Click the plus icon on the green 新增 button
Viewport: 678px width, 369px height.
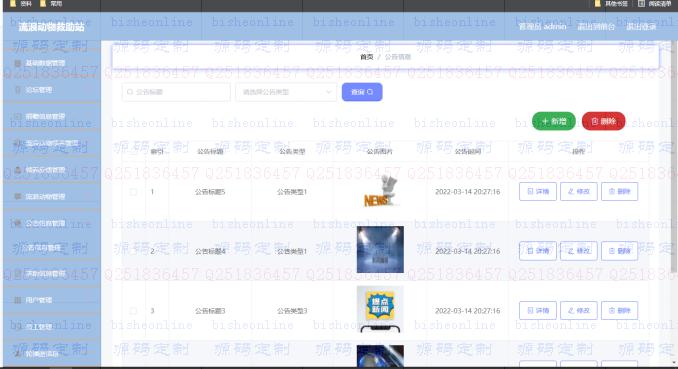[545, 122]
